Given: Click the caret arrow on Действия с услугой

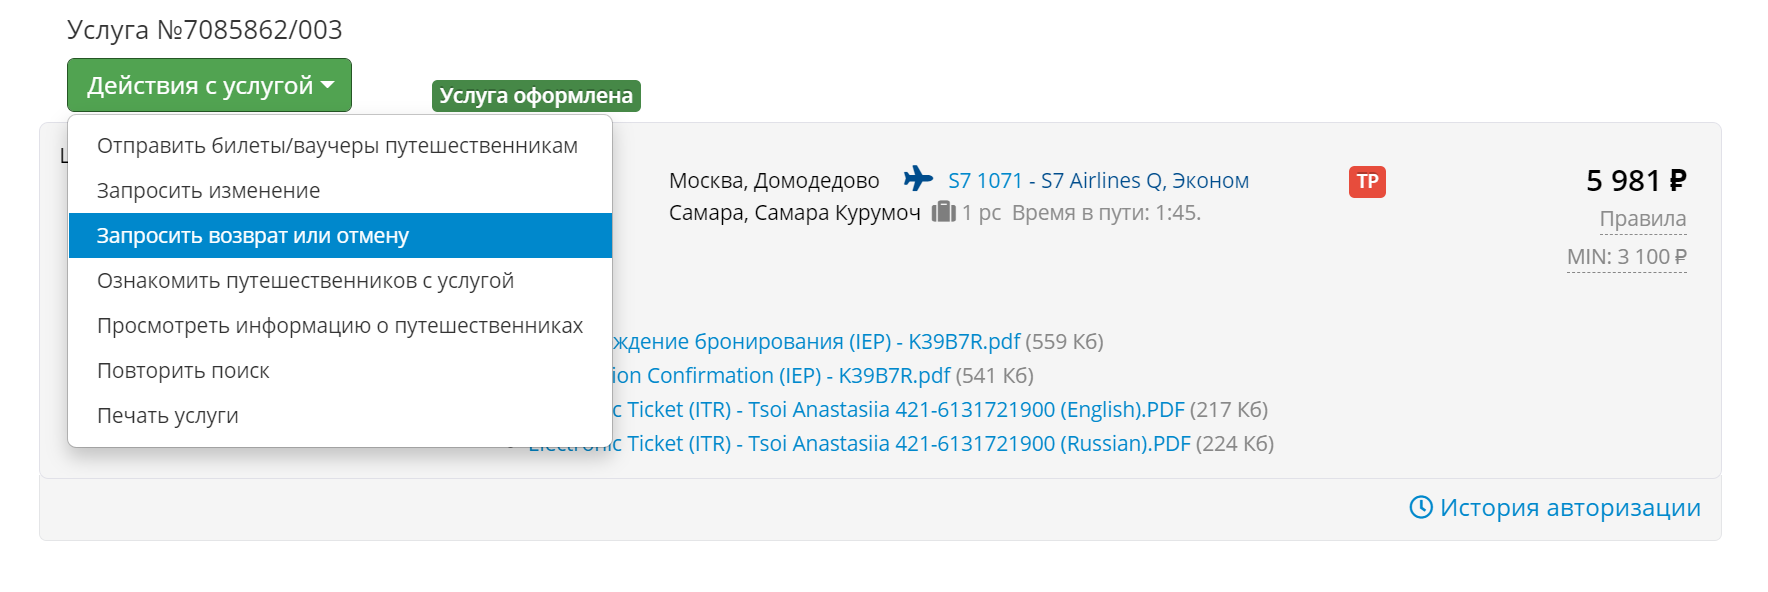Looking at the screenshot, I should point(328,85).
